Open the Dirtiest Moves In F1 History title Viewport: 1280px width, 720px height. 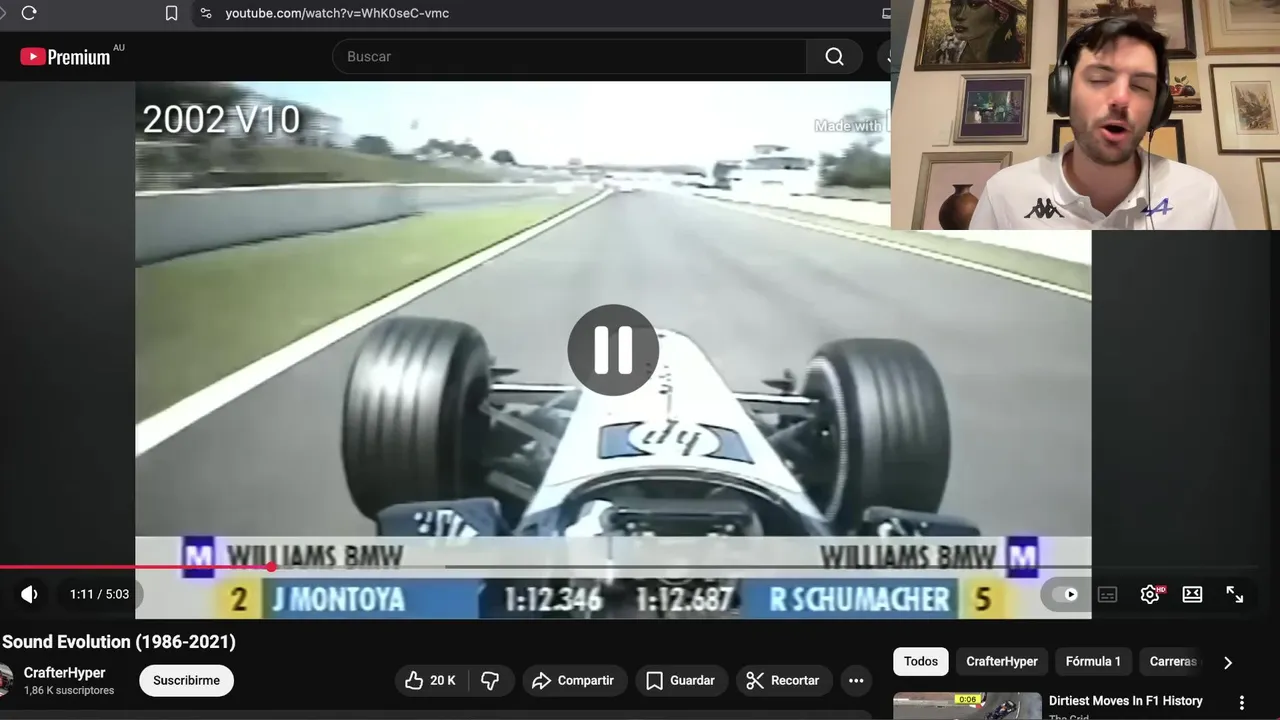1126,701
